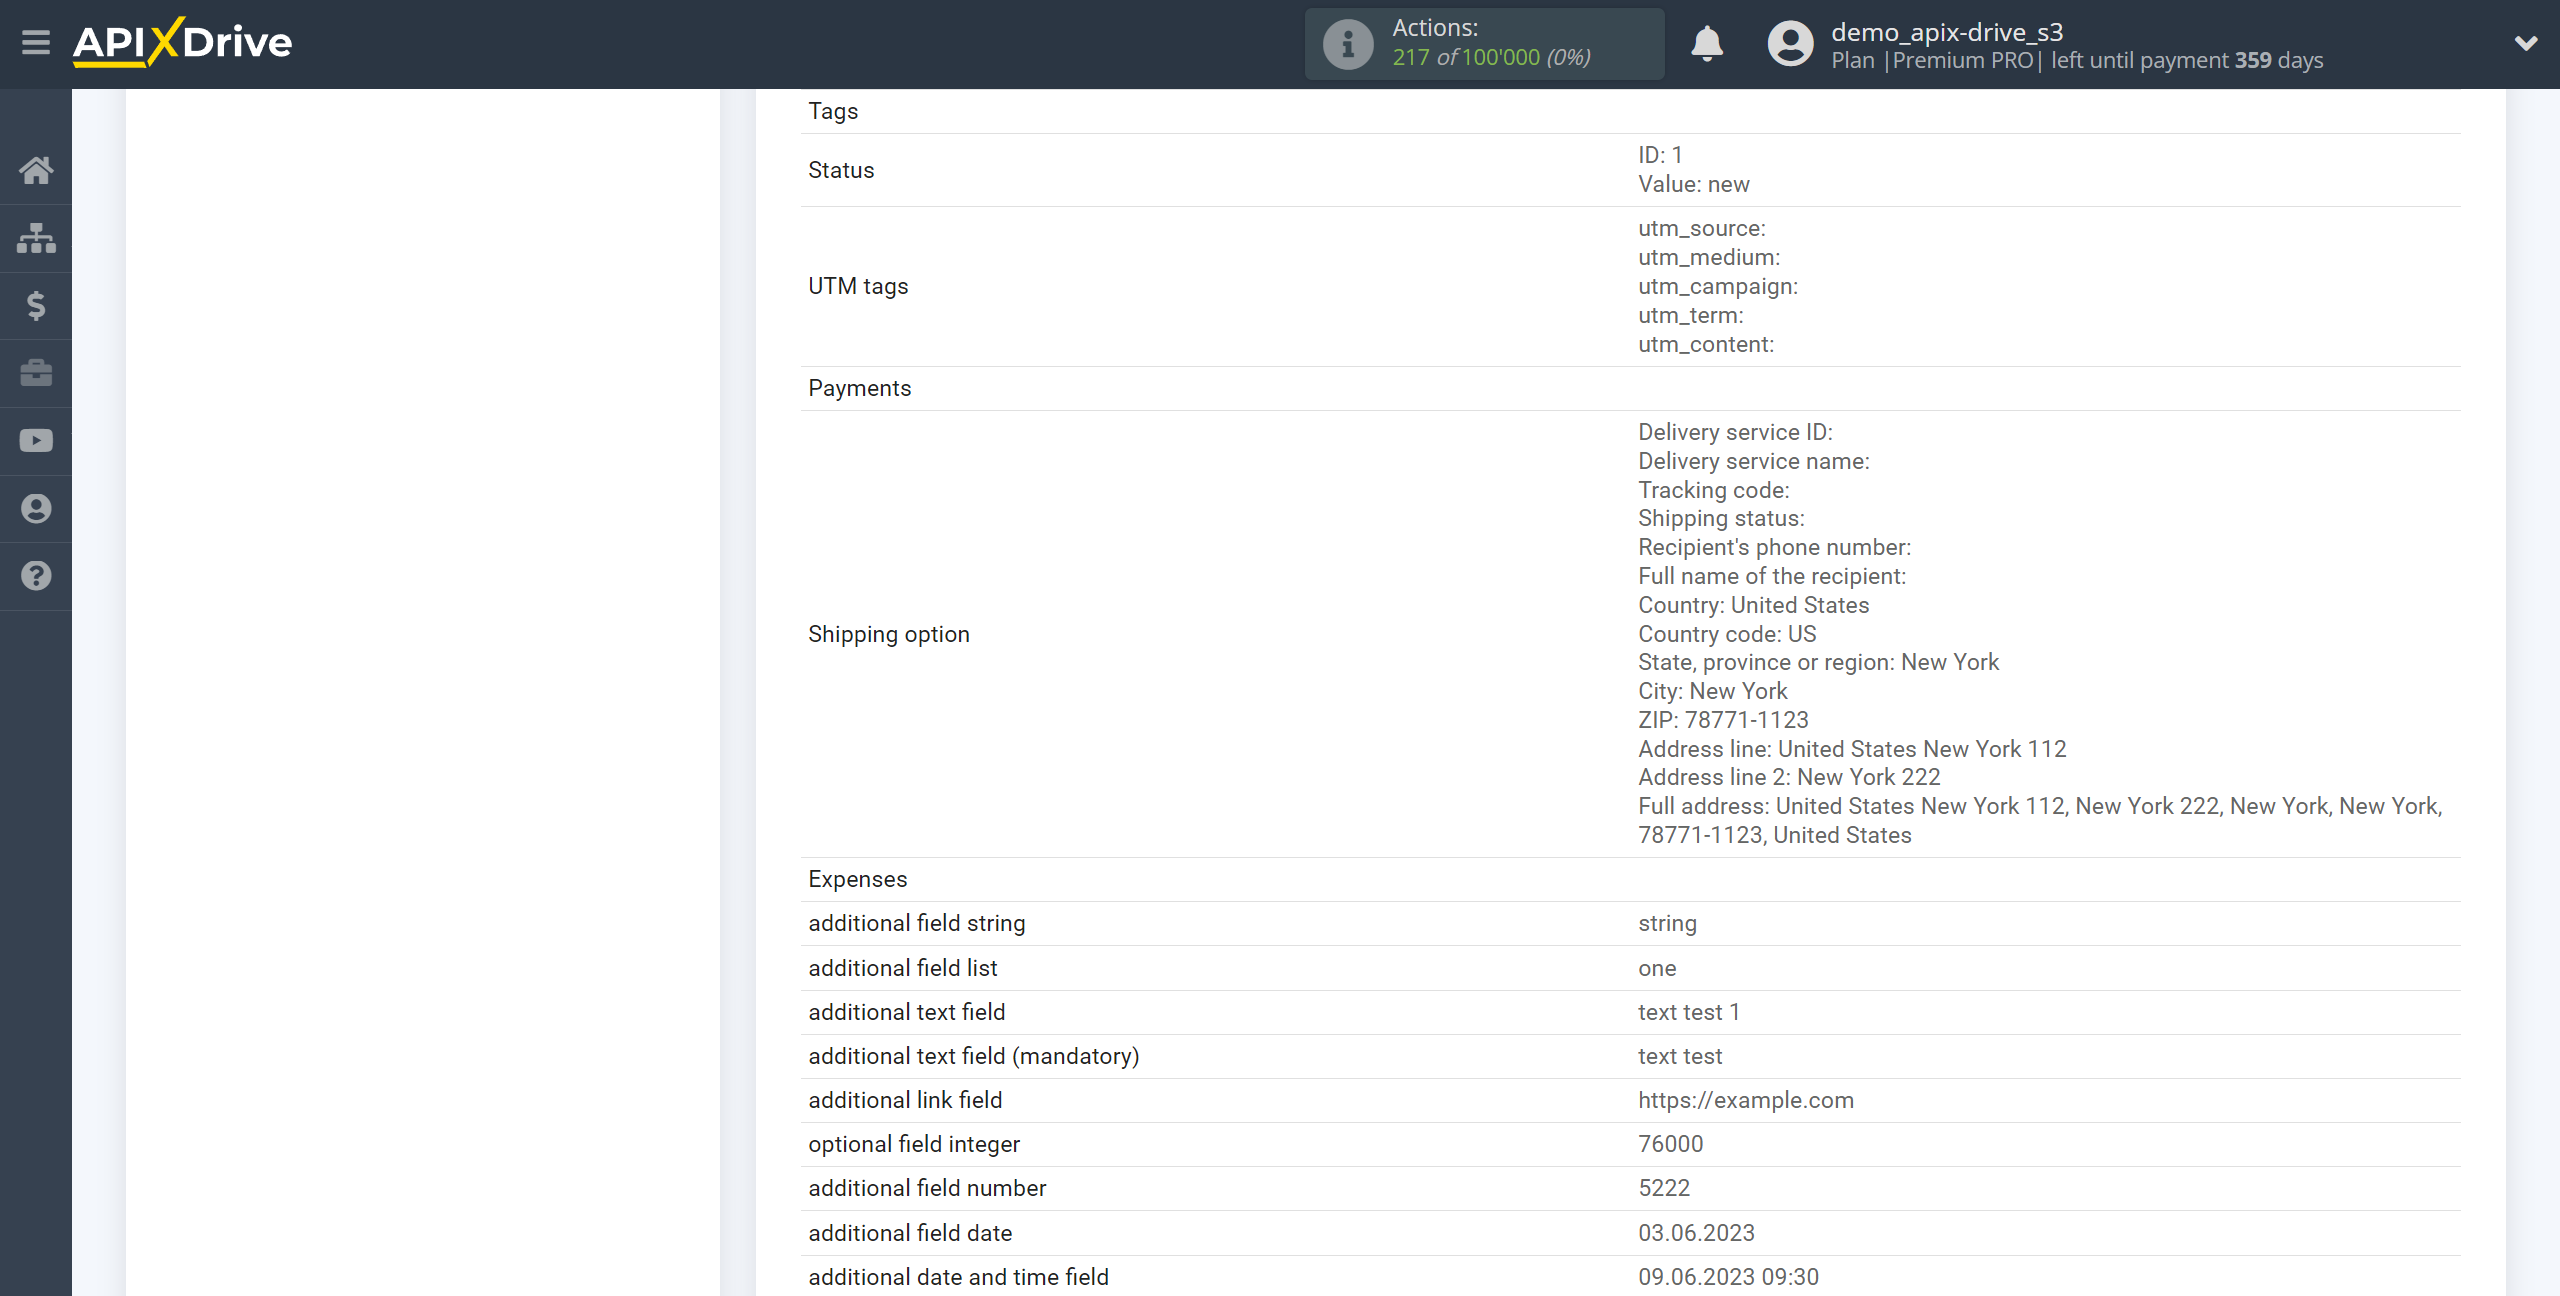Select the utm_source: line
The height and width of the screenshot is (1296, 2560).
1701,229
